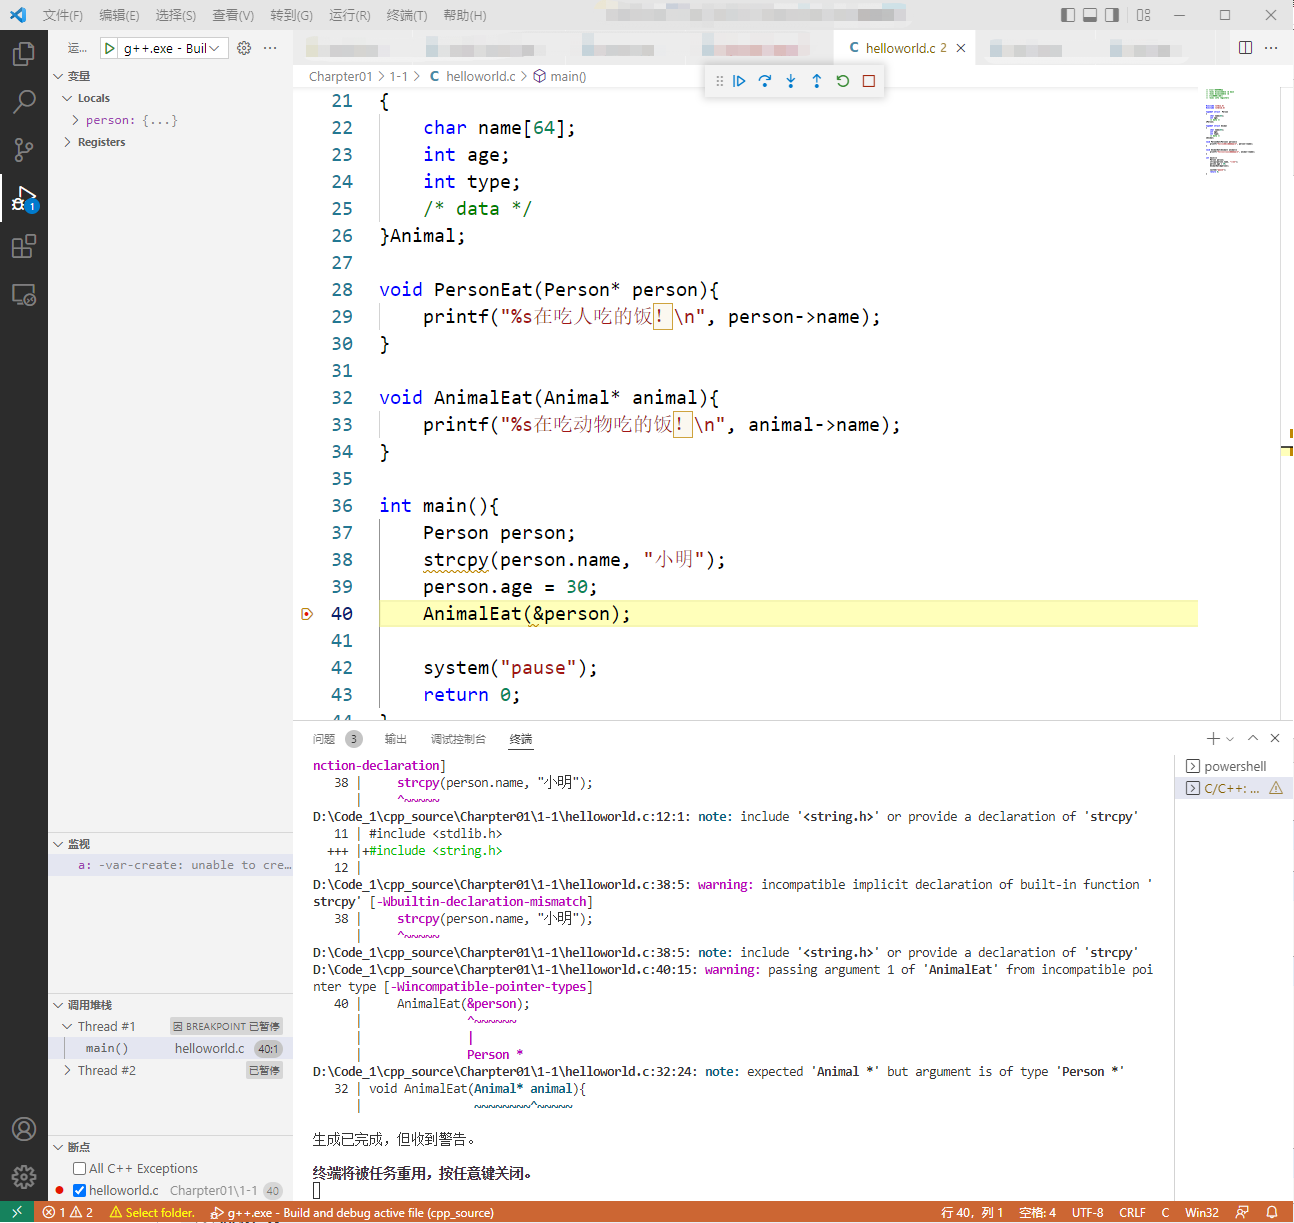Open the 运行(R) menu
1294x1223 pixels.
pos(349,15)
